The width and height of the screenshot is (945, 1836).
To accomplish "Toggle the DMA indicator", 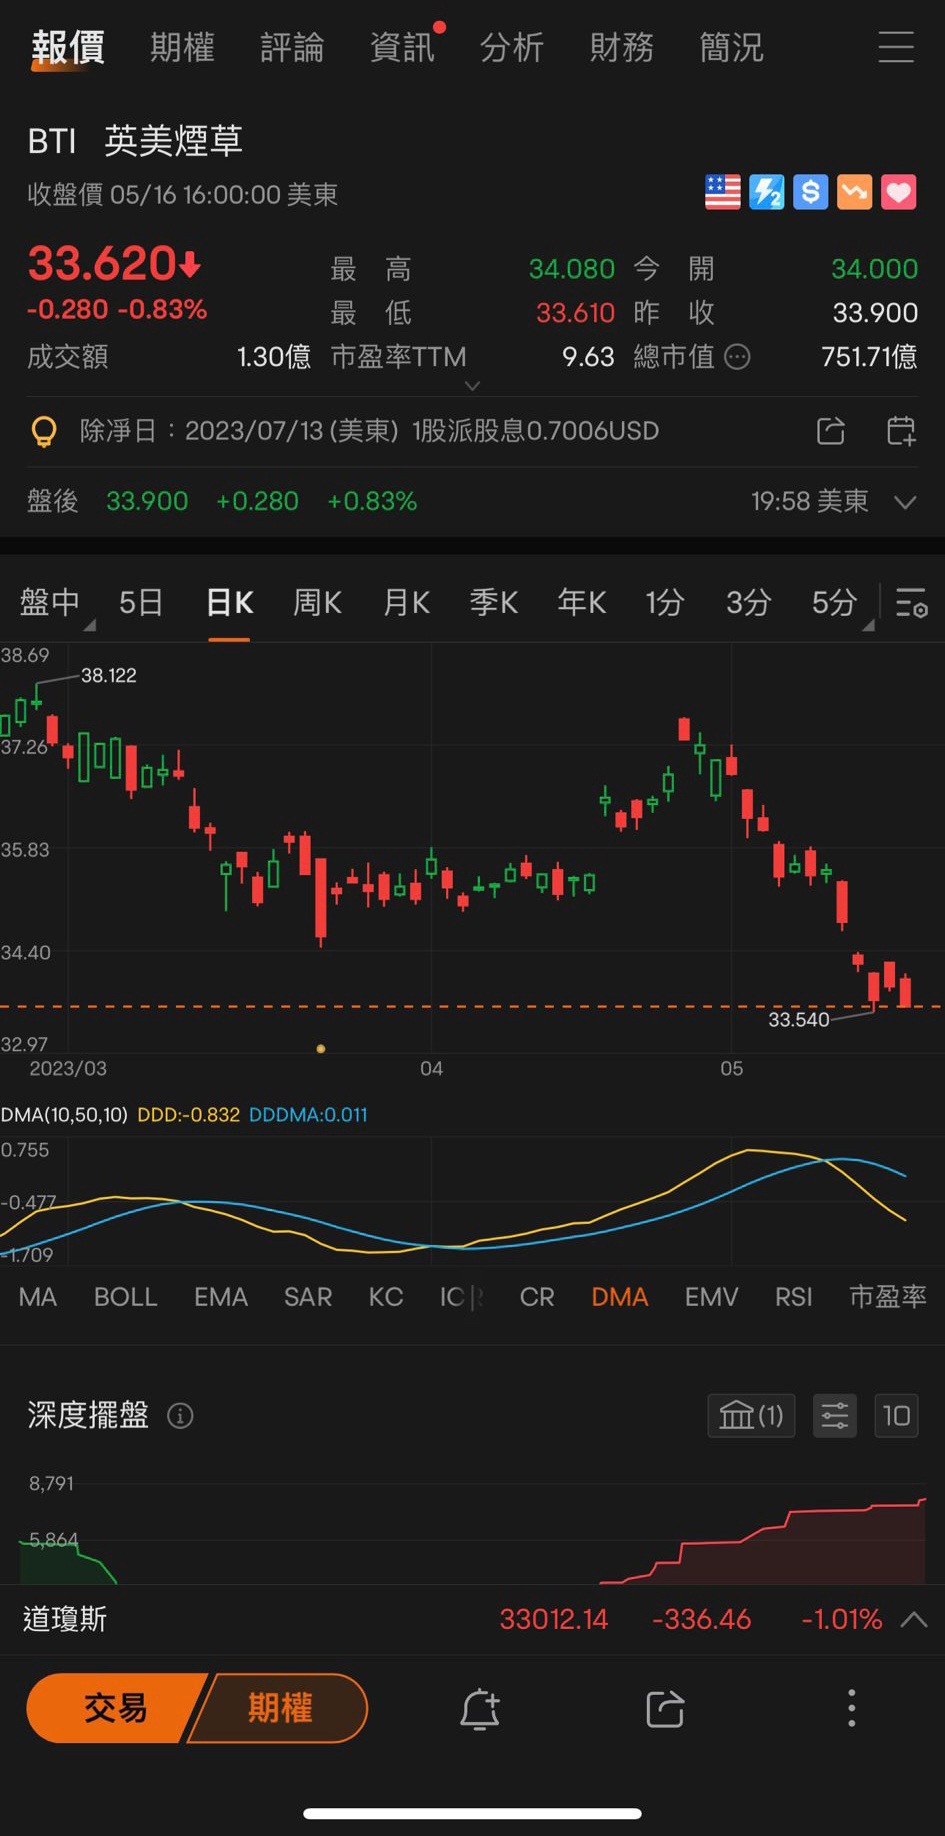I will (620, 1297).
